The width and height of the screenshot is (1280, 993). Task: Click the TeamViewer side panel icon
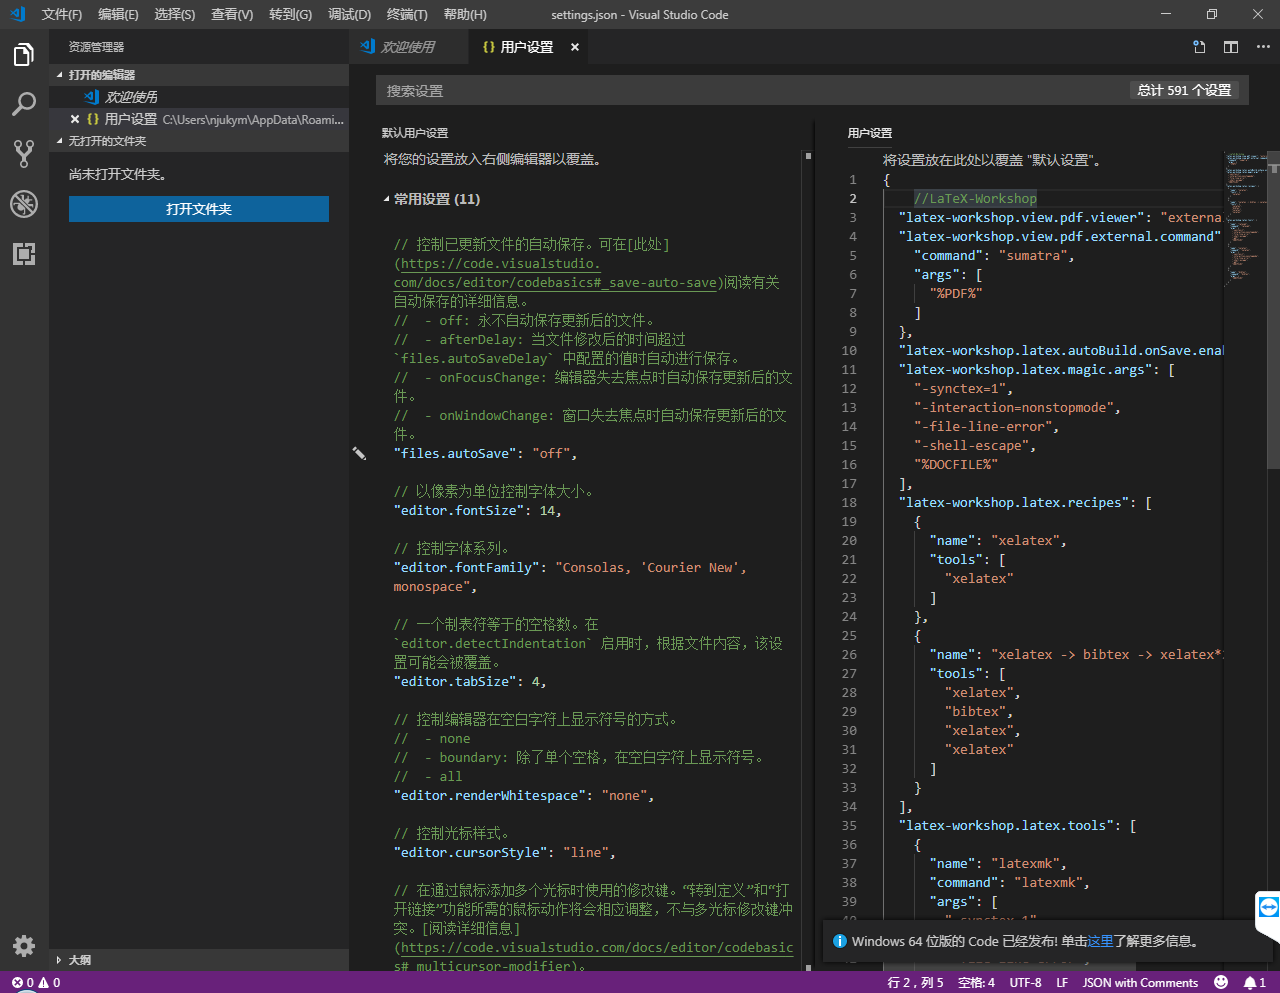[x=1268, y=907]
